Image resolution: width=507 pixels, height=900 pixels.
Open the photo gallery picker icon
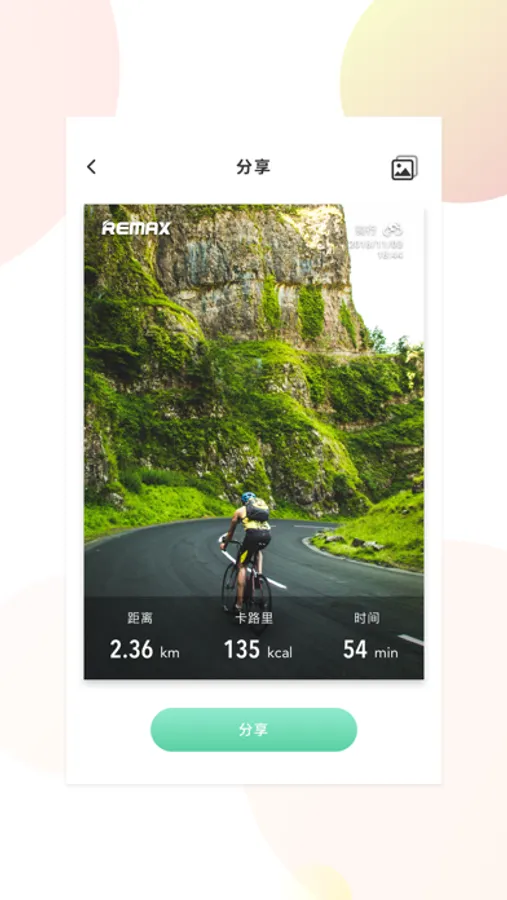(x=404, y=168)
